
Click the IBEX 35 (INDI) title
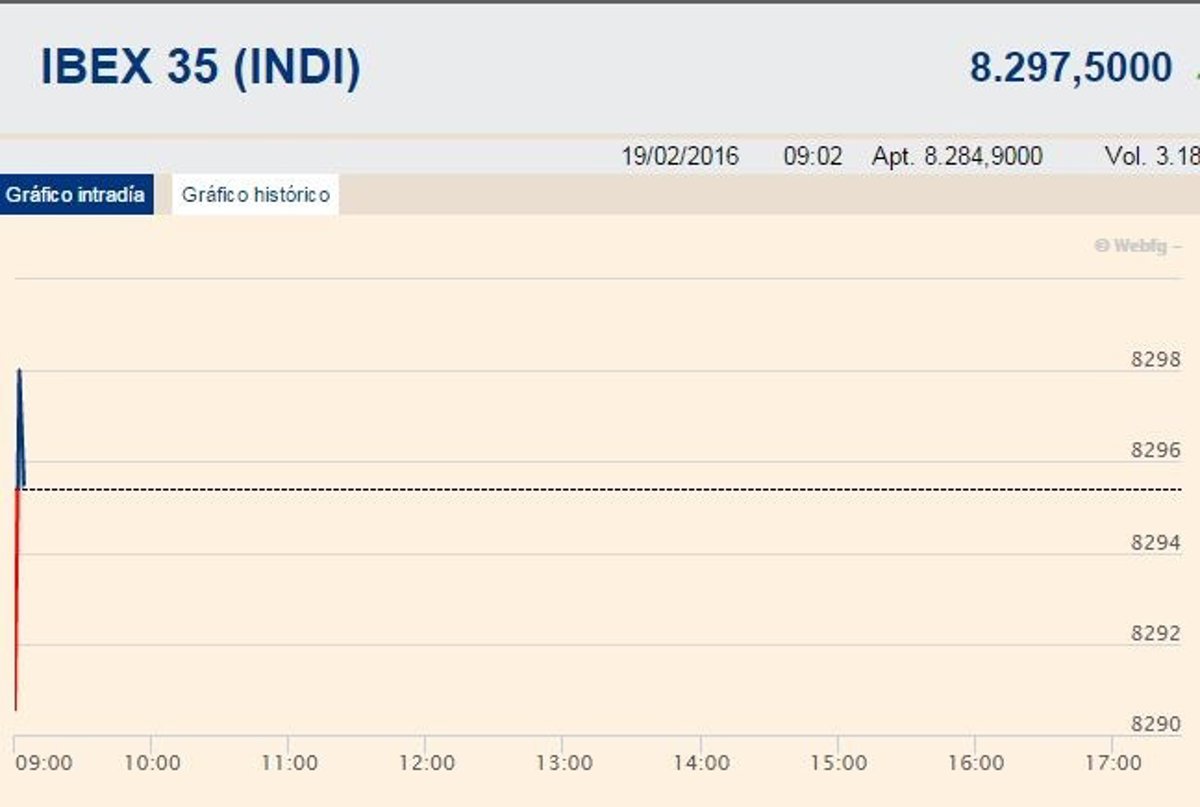click(x=200, y=67)
